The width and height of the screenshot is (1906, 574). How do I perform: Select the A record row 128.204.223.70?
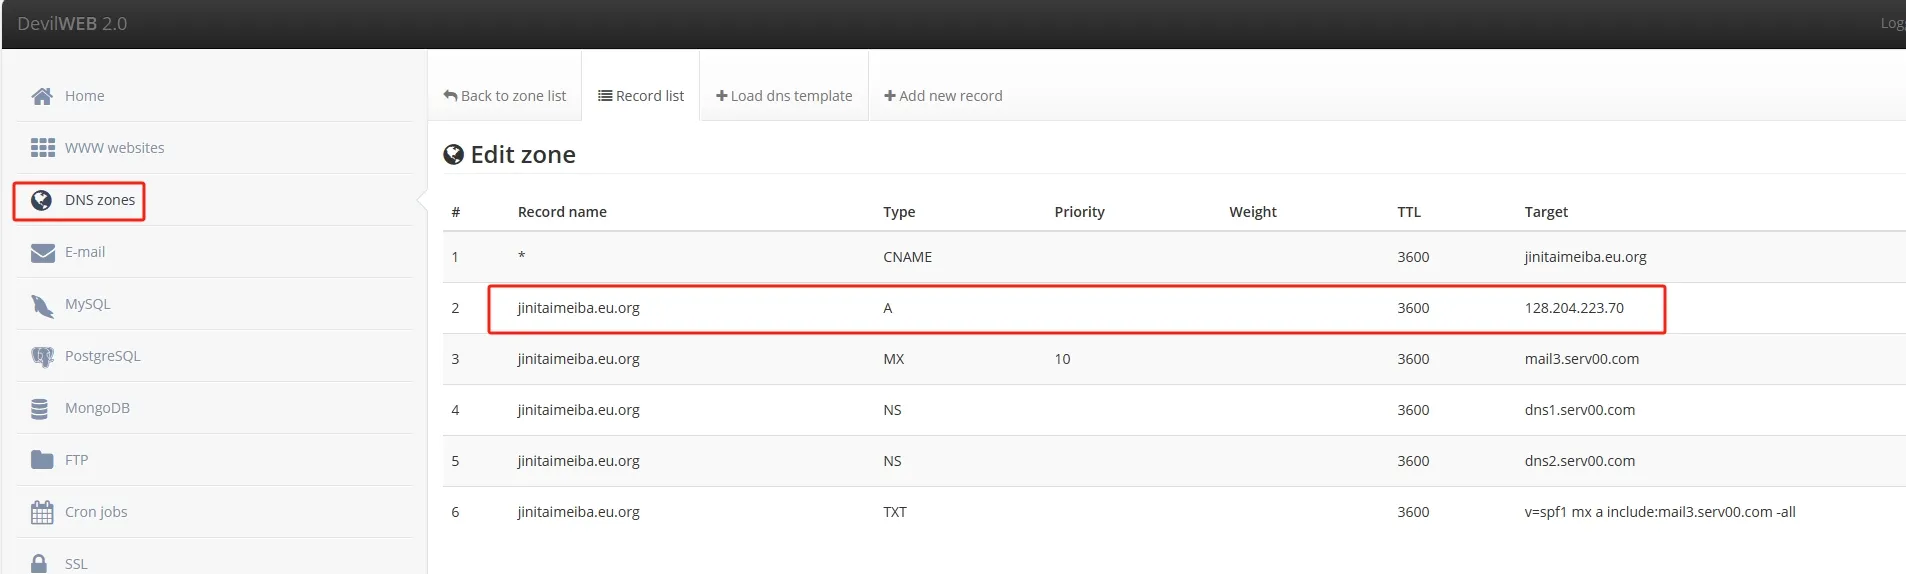[x=1075, y=308]
